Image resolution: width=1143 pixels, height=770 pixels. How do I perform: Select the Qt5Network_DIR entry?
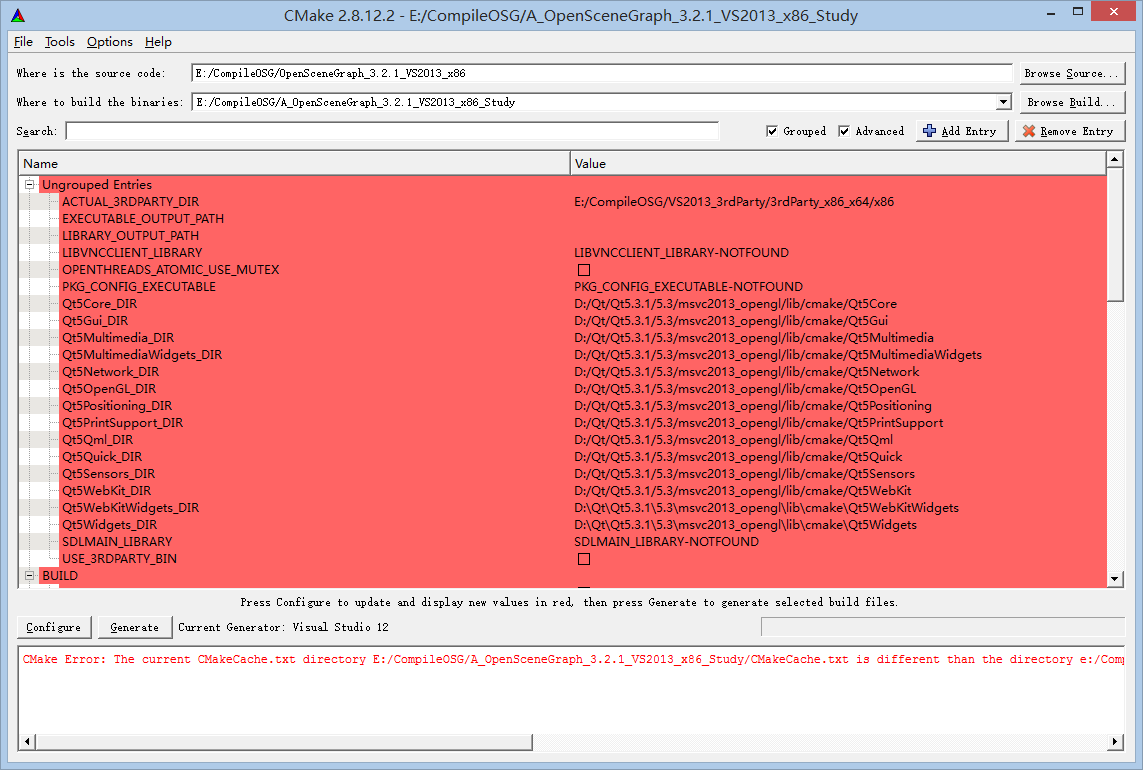point(110,372)
